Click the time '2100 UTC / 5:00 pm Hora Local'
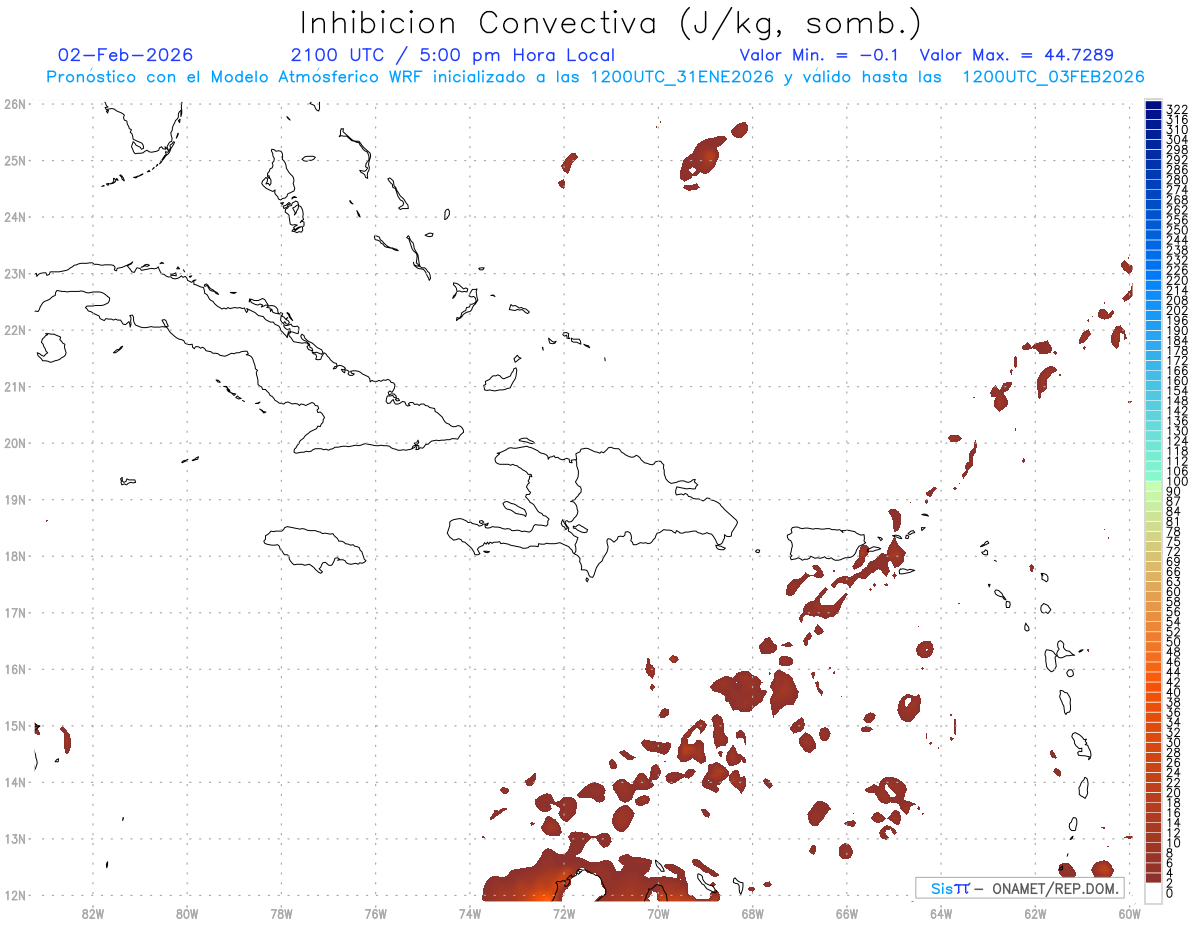 coord(453,55)
